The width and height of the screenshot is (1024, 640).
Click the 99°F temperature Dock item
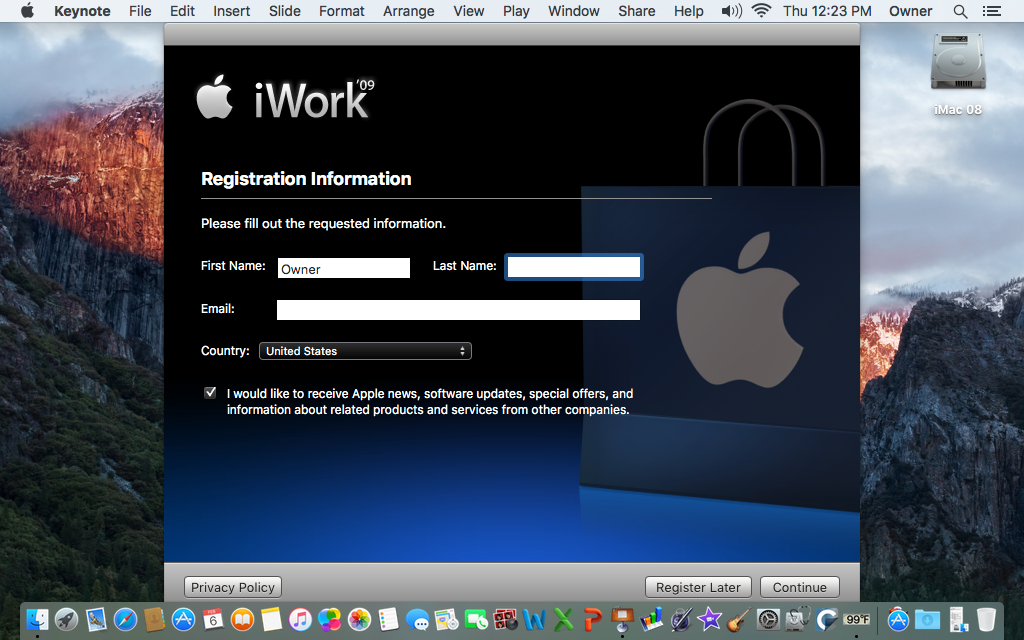coord(856,619)
